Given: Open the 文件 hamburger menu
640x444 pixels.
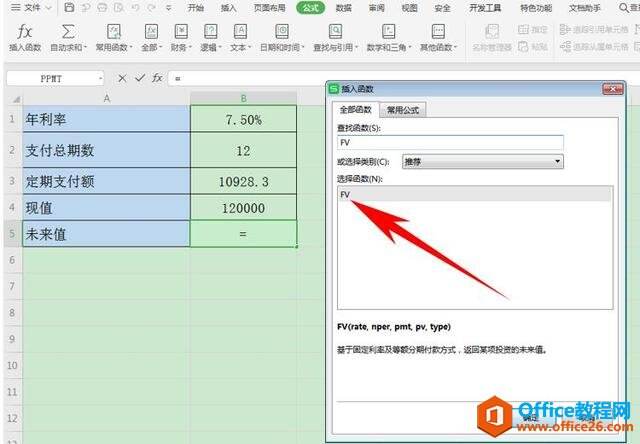Looking at the screenshot, I should click(15, 7).
